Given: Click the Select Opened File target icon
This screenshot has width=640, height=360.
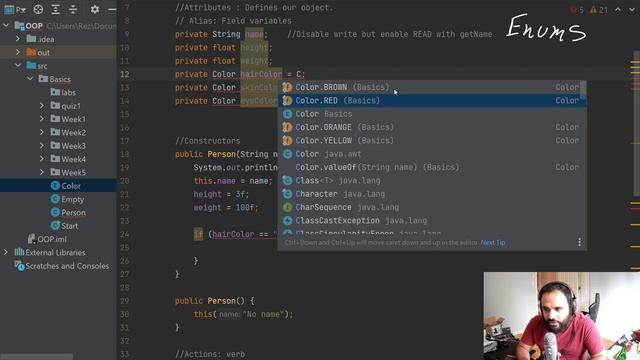Looking at the screenshot, I should (38, 9).
